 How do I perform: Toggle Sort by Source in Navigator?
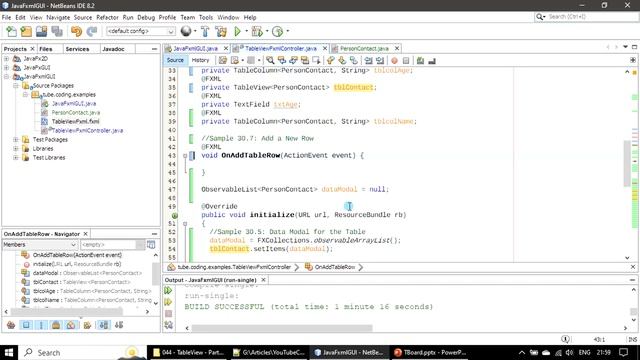pyautogui.click(x=119, y=325)
